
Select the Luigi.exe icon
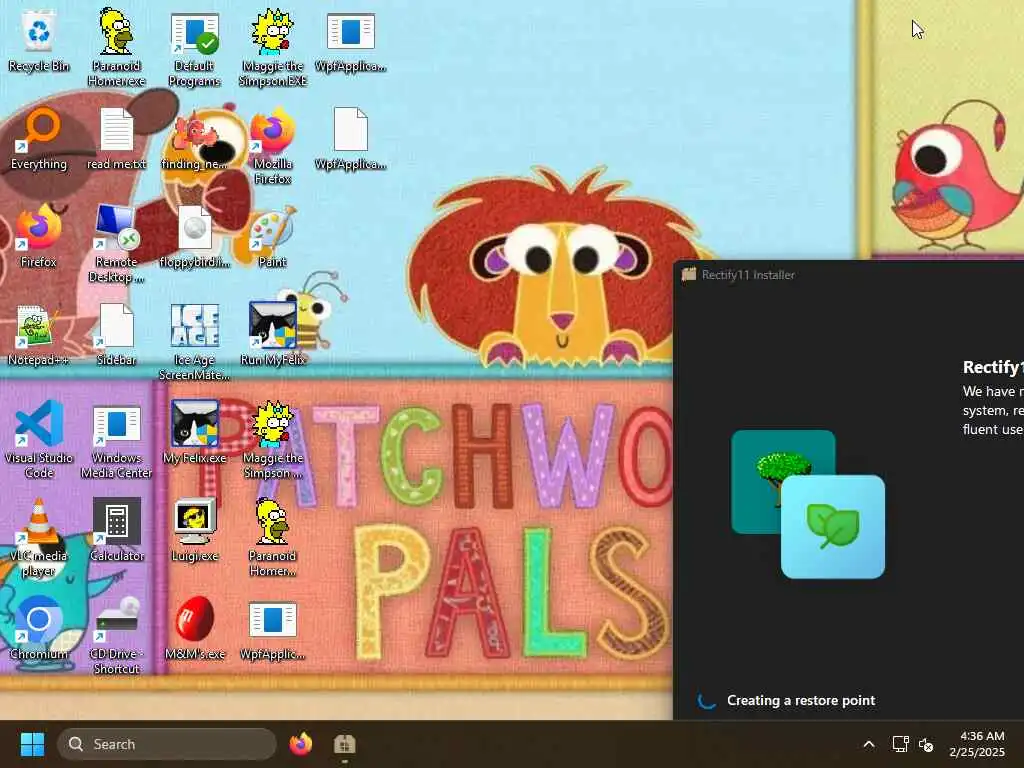pyautogui.click(x=194, y=530)
